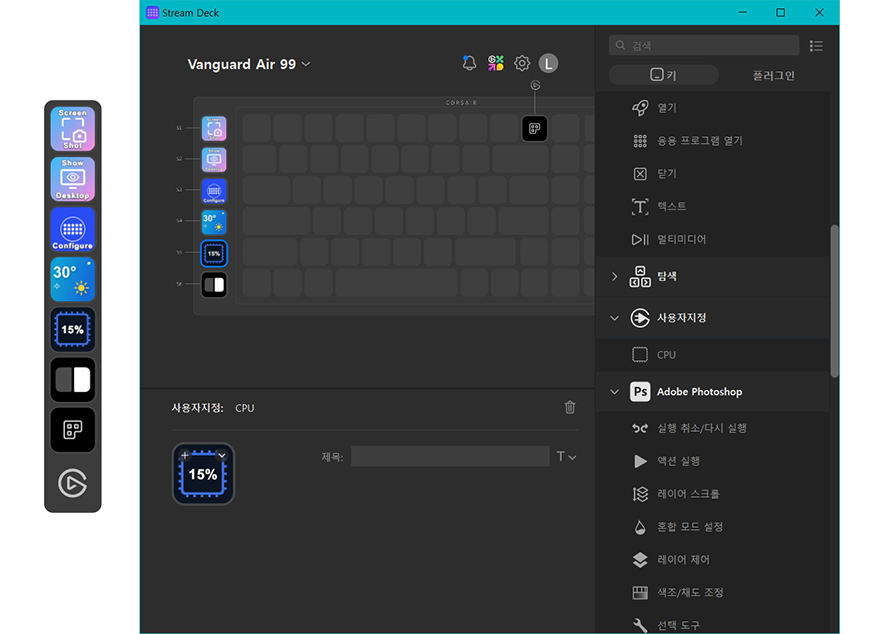Select the 응용 프로그램 열기 action
Viewport: 880px width, 634px height.
[713, 141]
